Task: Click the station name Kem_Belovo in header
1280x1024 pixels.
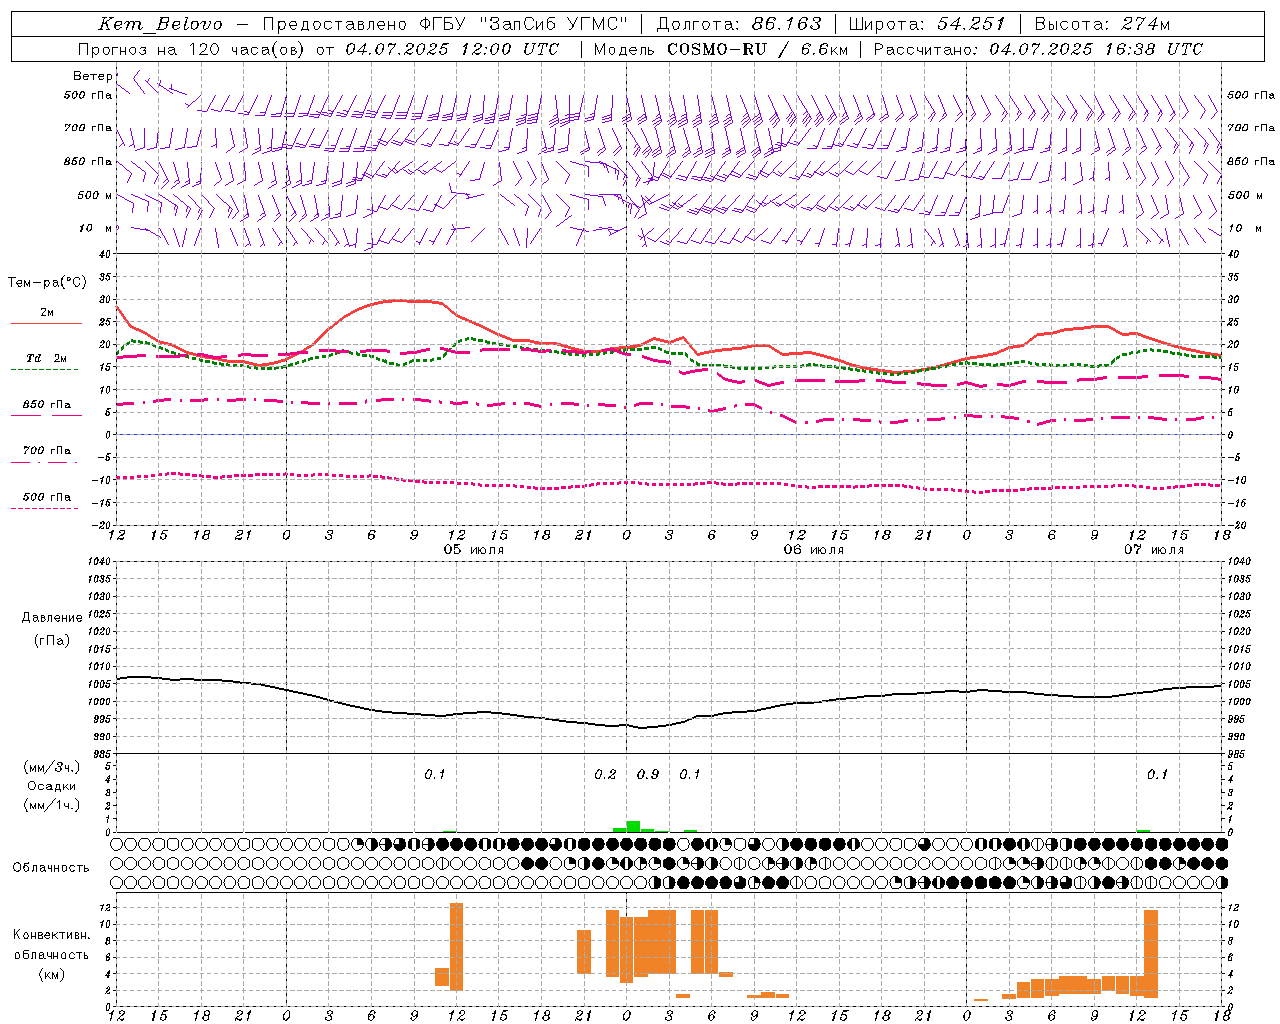Action: coord(160,24)
